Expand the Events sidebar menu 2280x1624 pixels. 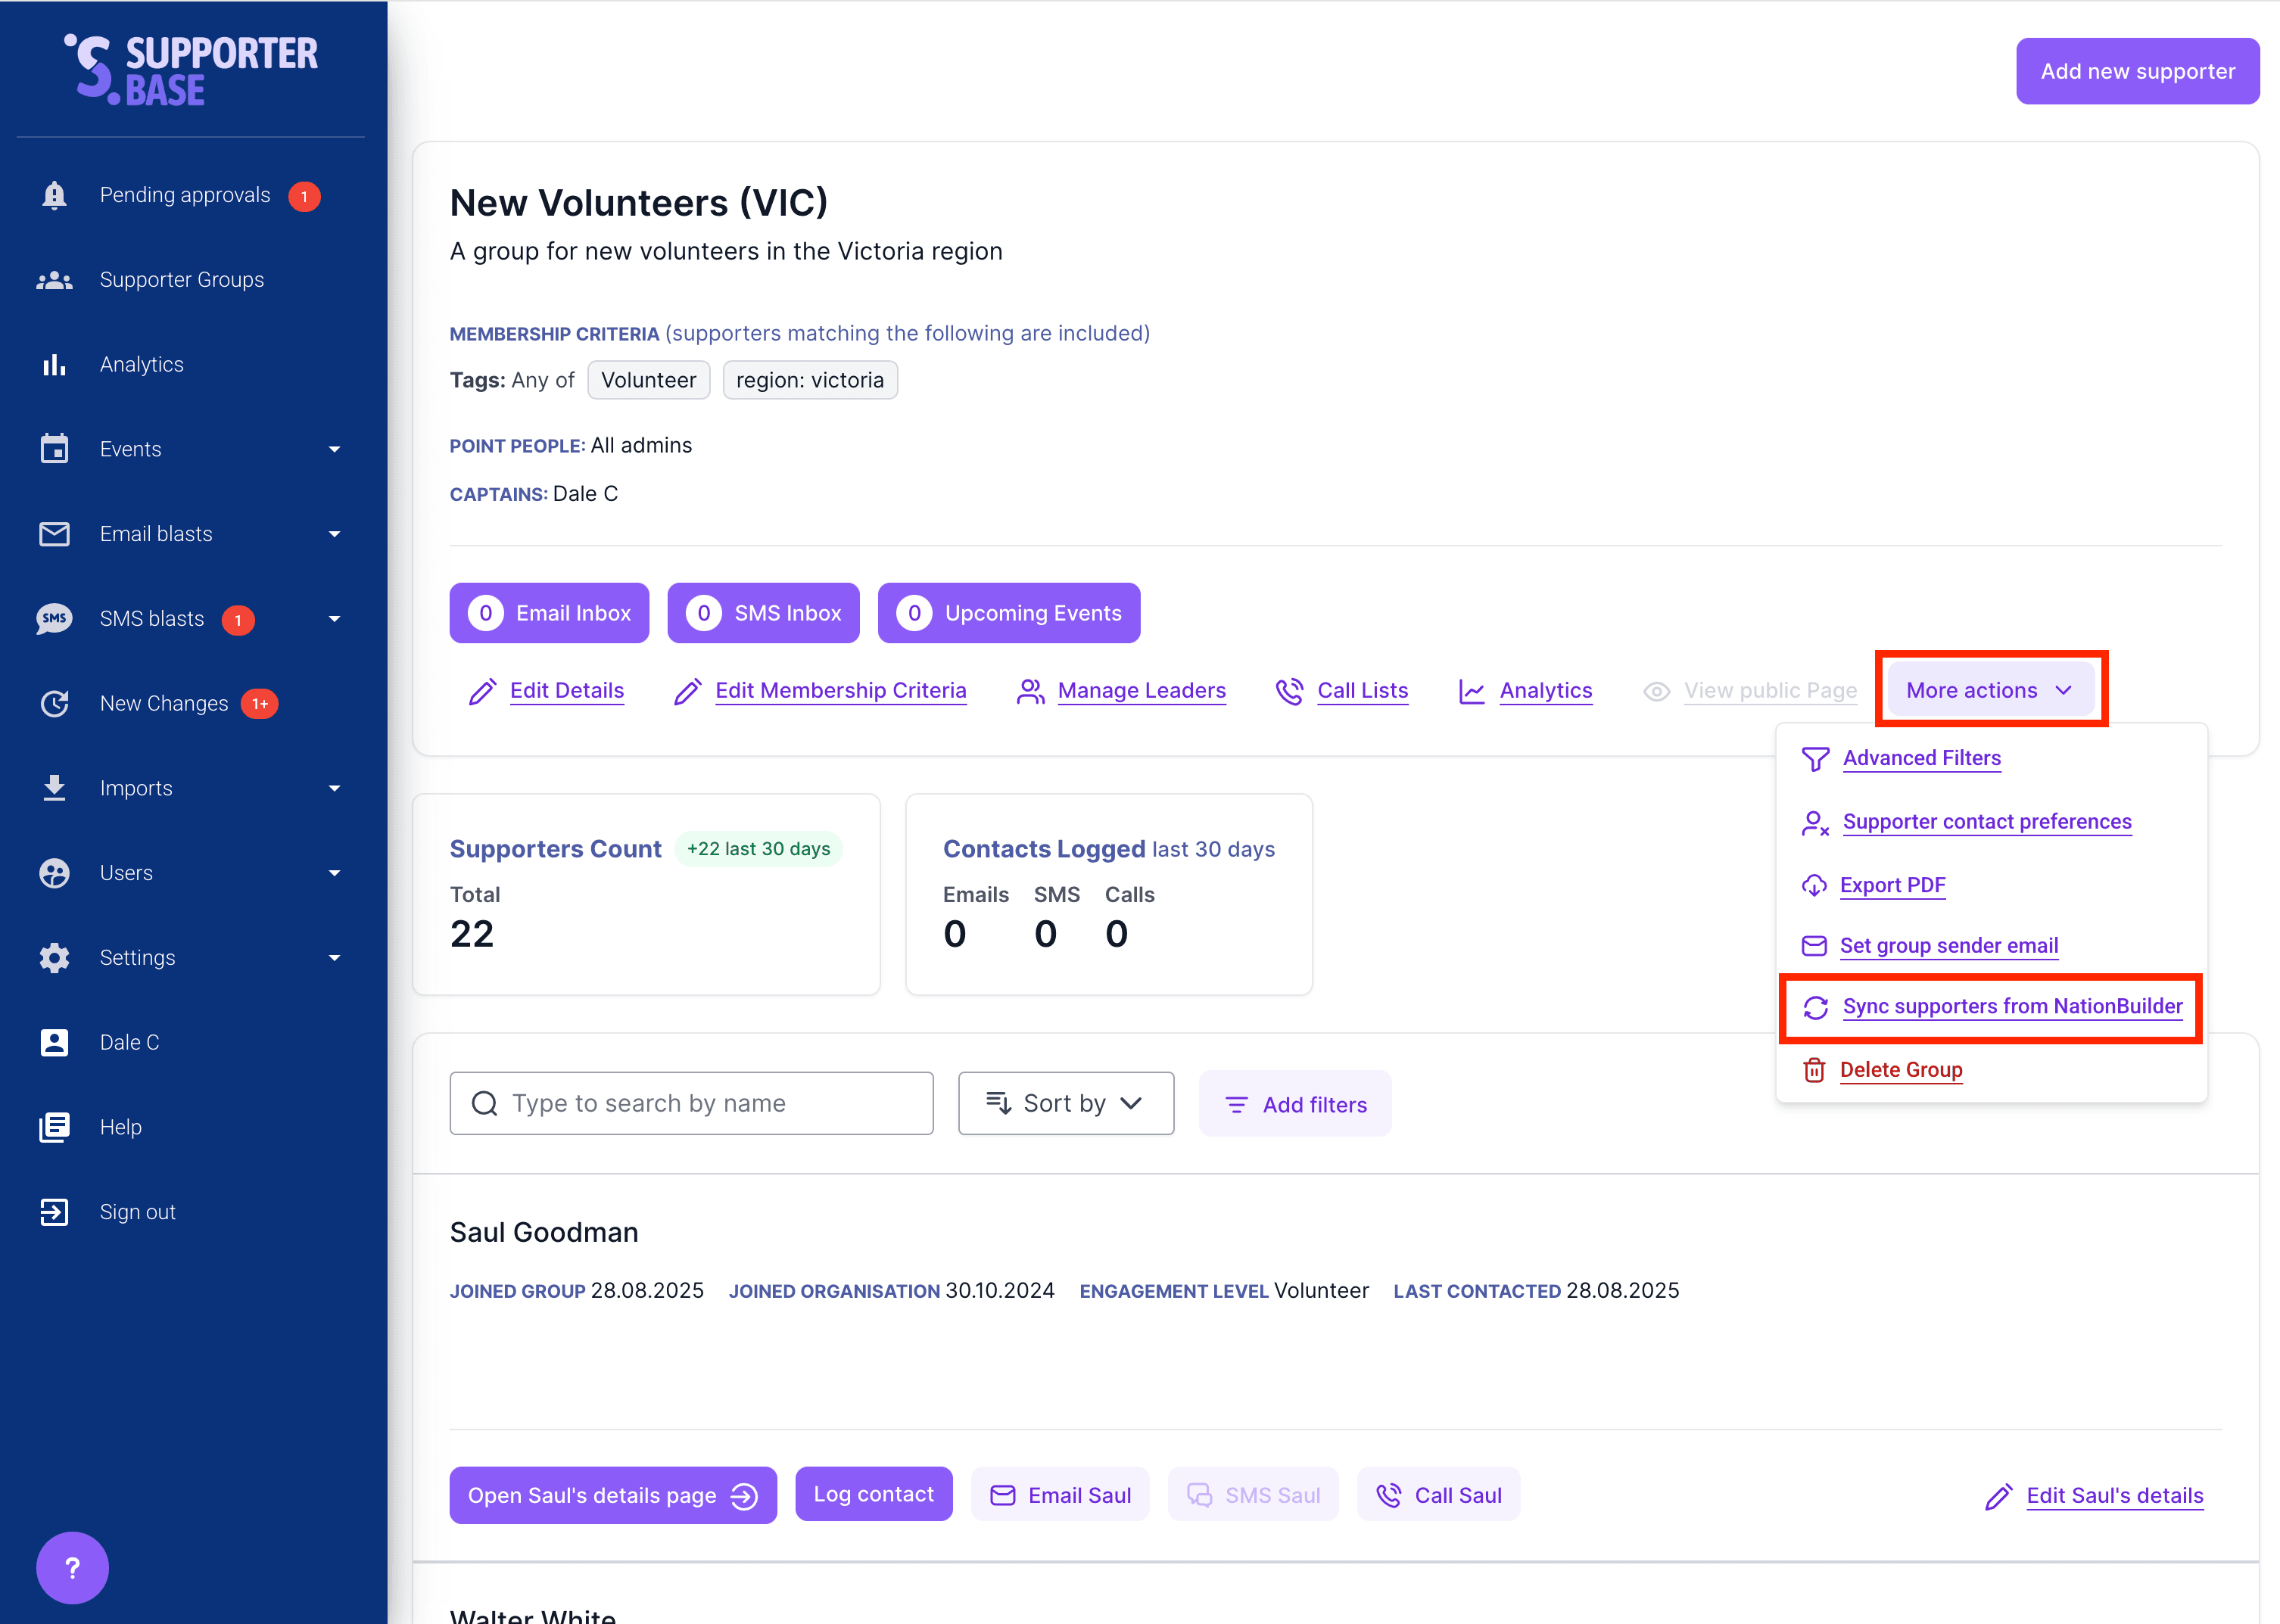pyautogui.click(x=334, y=450)
